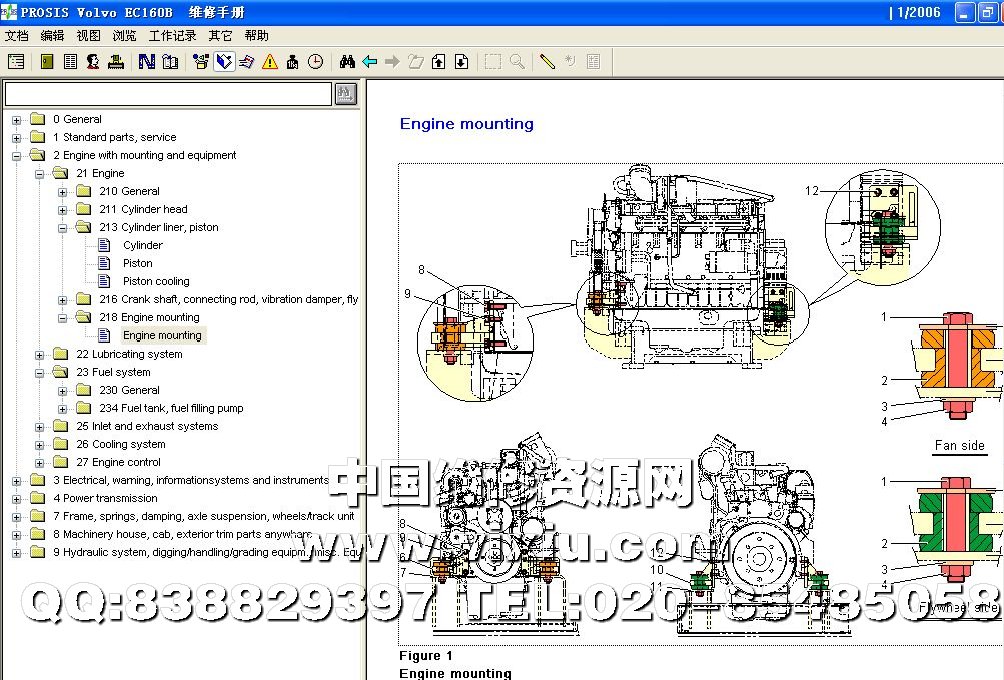Click the yellow warning triangle icon
Image resolution: width=1004 pixels, height=680 pixels.
[270, 61]
